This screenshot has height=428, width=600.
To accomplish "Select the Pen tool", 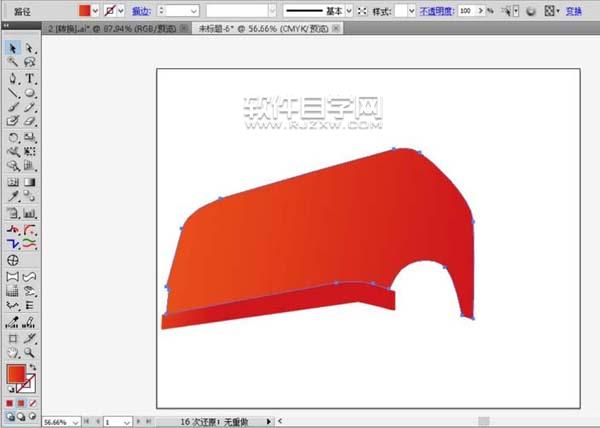I will [13, 78].
